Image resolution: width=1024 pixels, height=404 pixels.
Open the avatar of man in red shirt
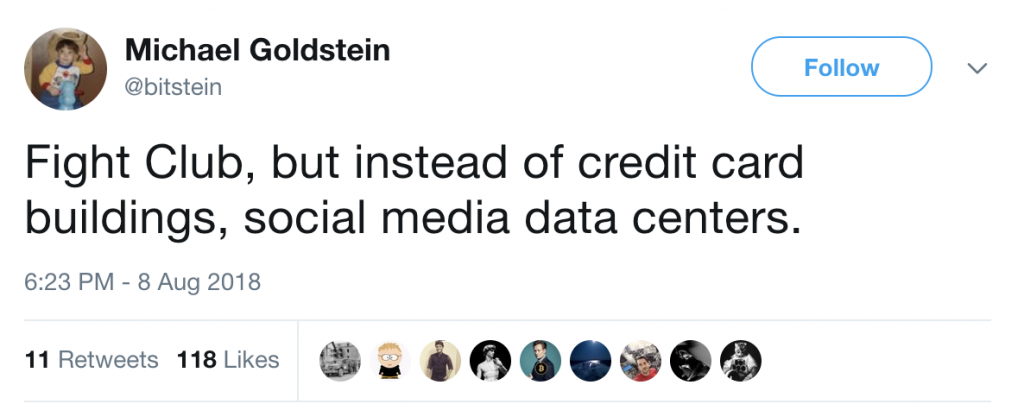coord(640,360)
